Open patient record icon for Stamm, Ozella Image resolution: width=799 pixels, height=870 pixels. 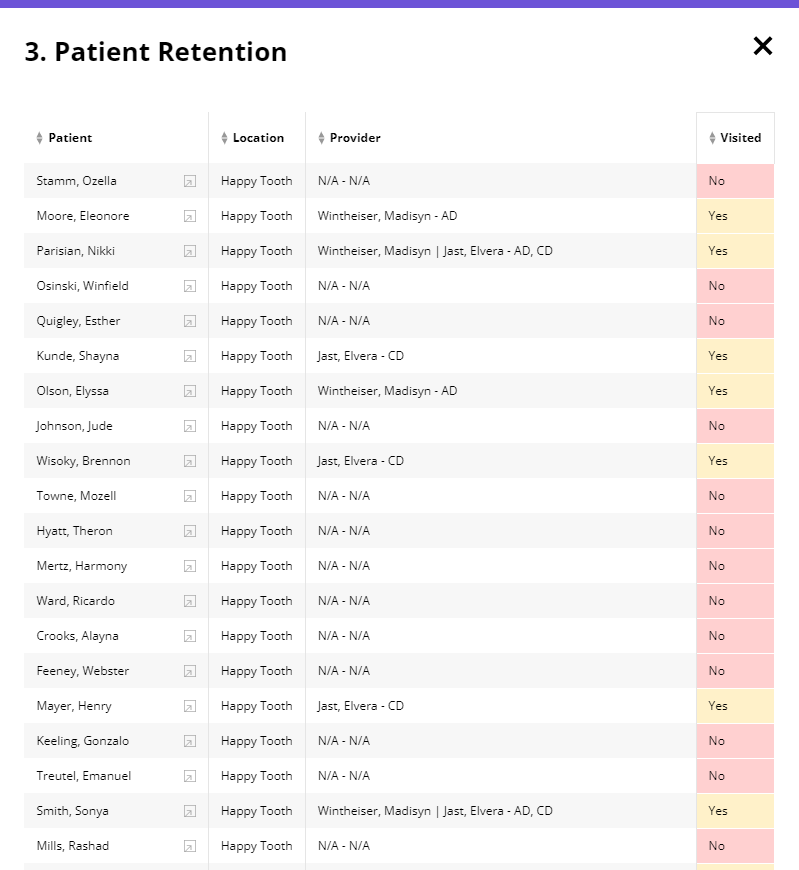pyautogui.click(x=190, y=181)
